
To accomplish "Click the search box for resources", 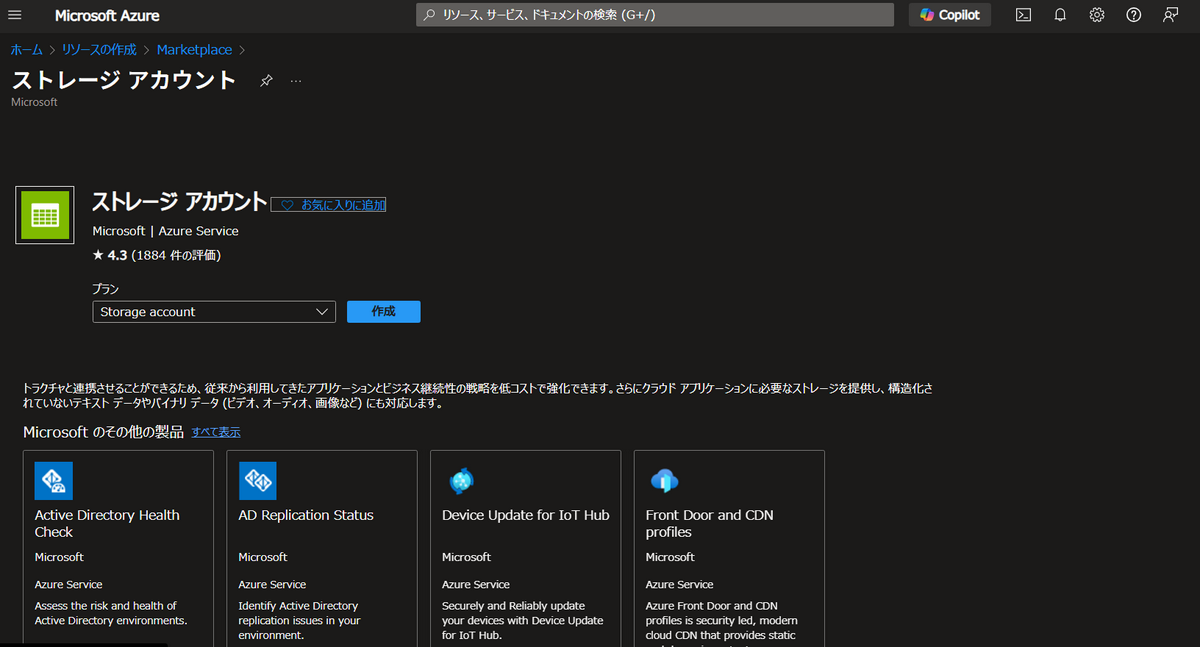I will coord(655,15).
